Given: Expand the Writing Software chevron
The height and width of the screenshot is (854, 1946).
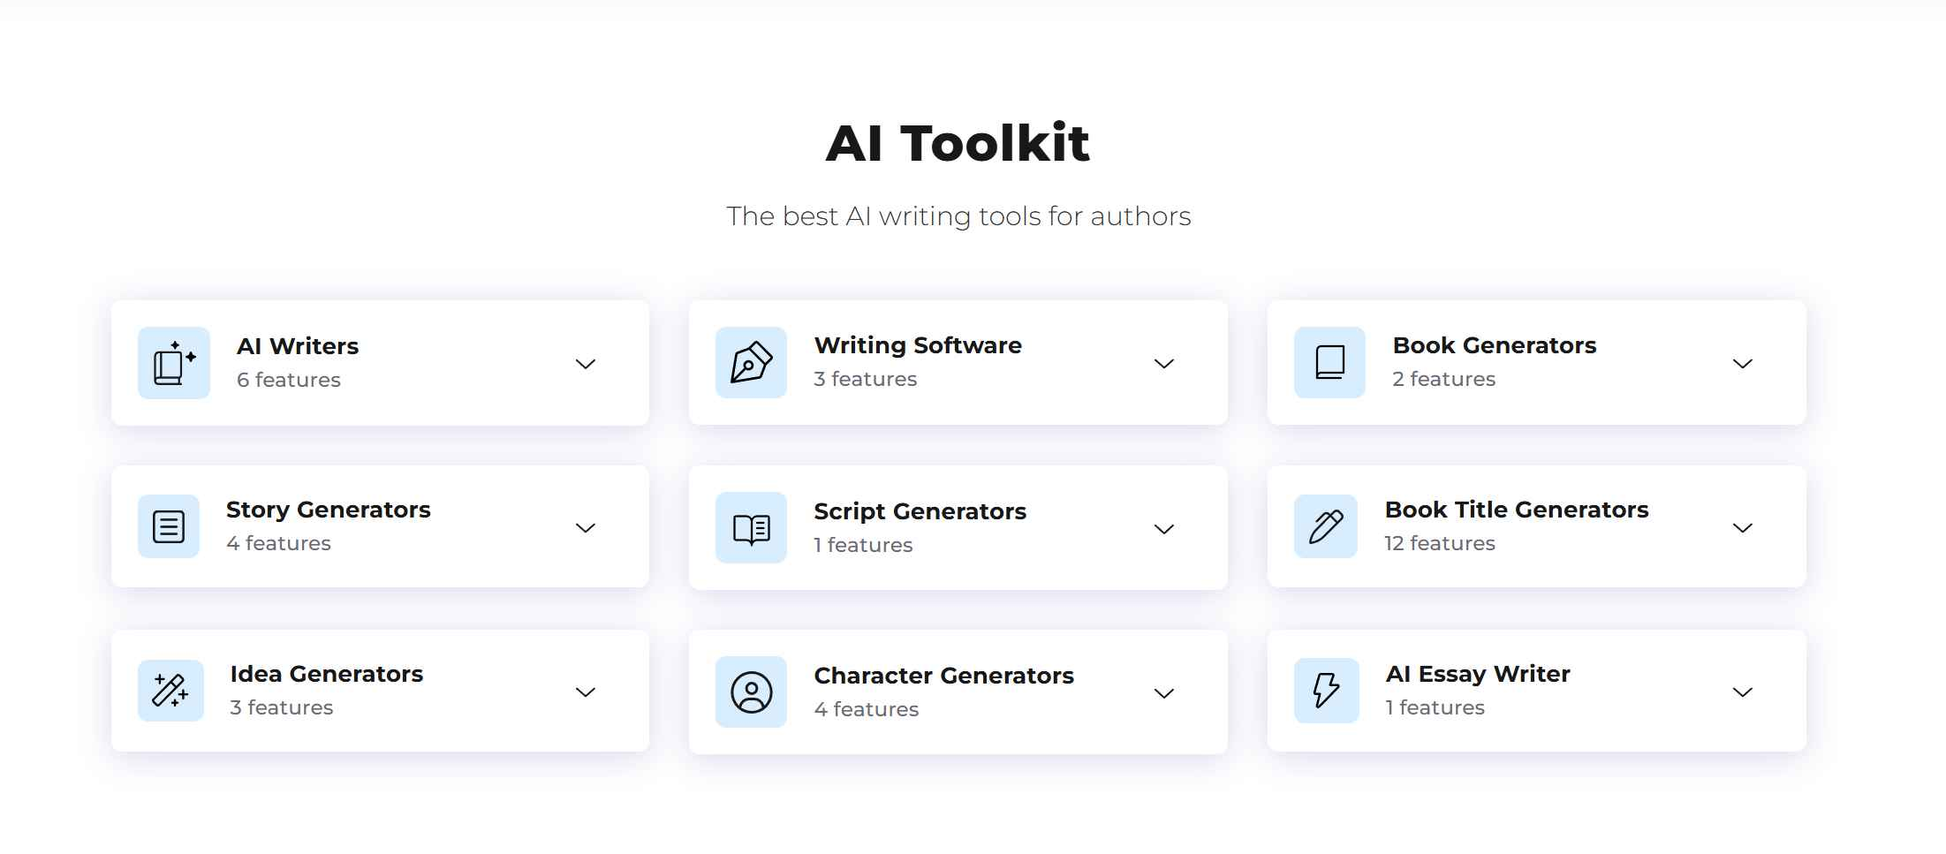Looking at the screenshot, I should tap(1164, 364).
